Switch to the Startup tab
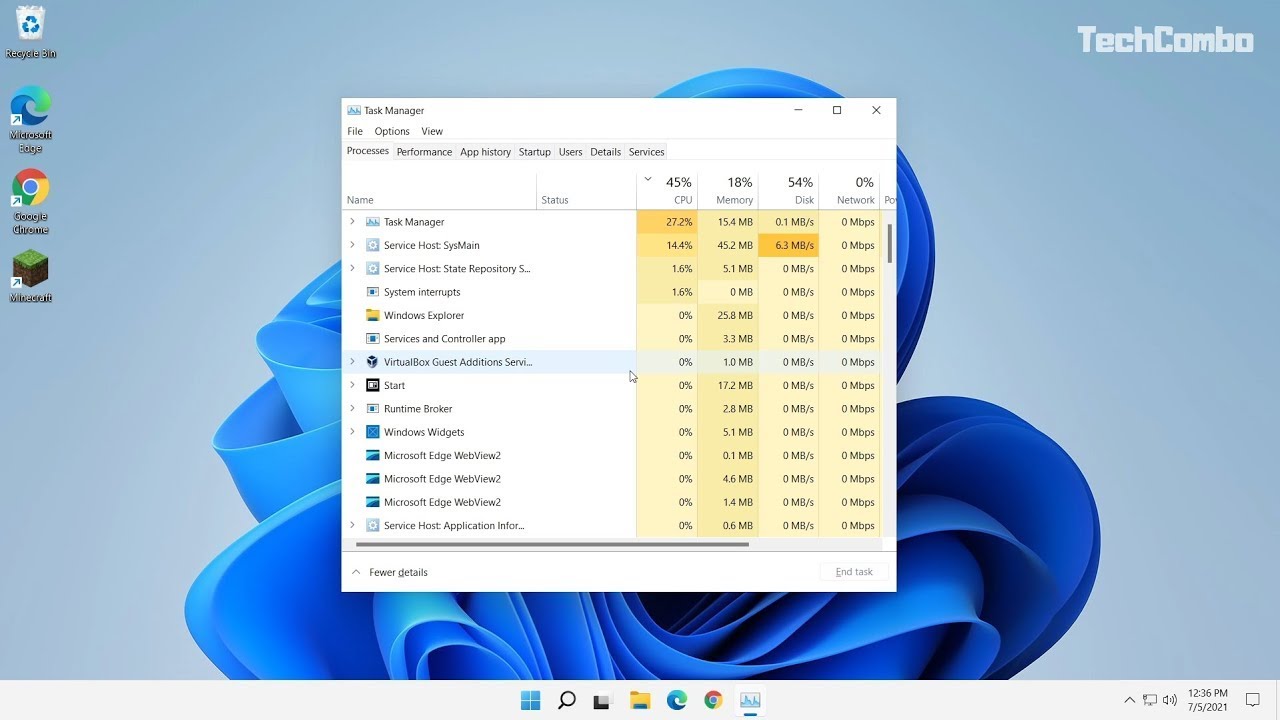1280x720 pixels. 535,152
